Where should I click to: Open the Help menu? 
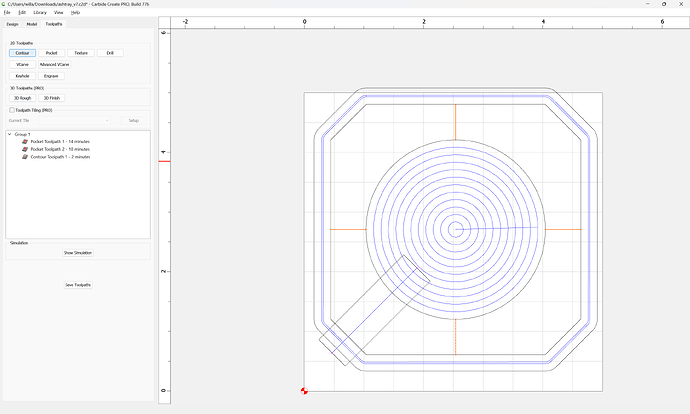pos(76,12)
